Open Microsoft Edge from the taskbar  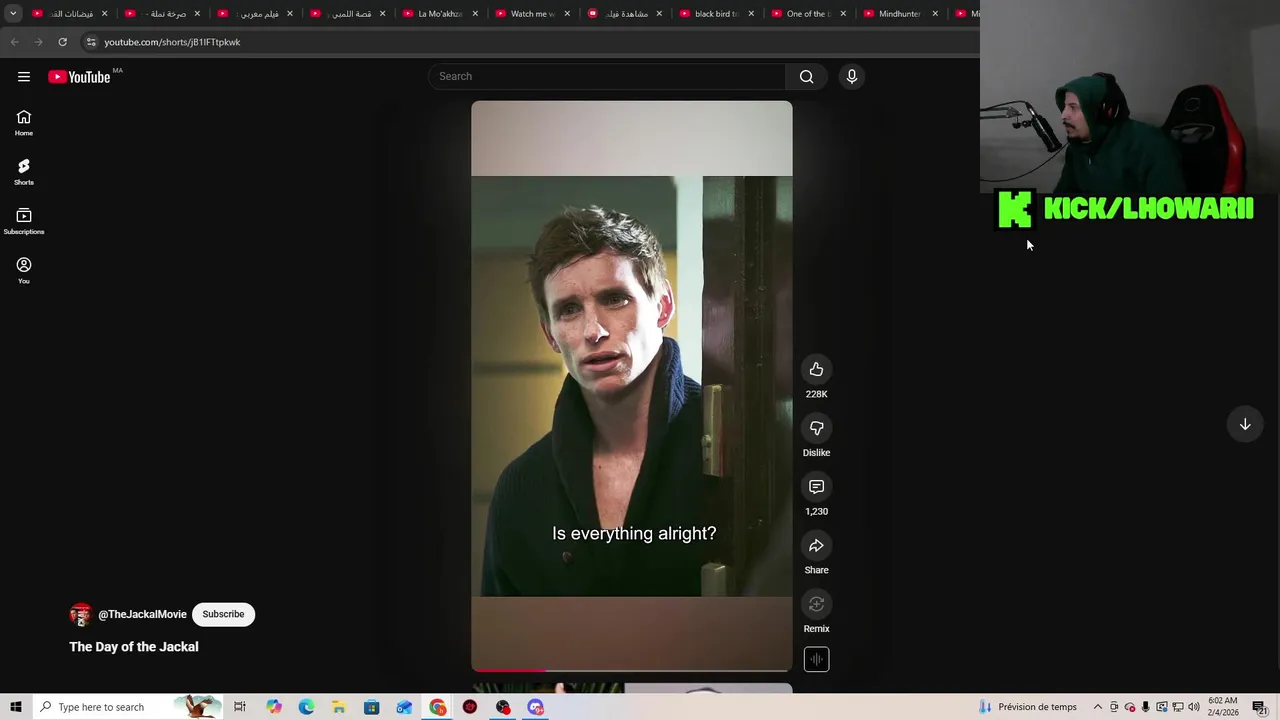(x=306, y=707)
